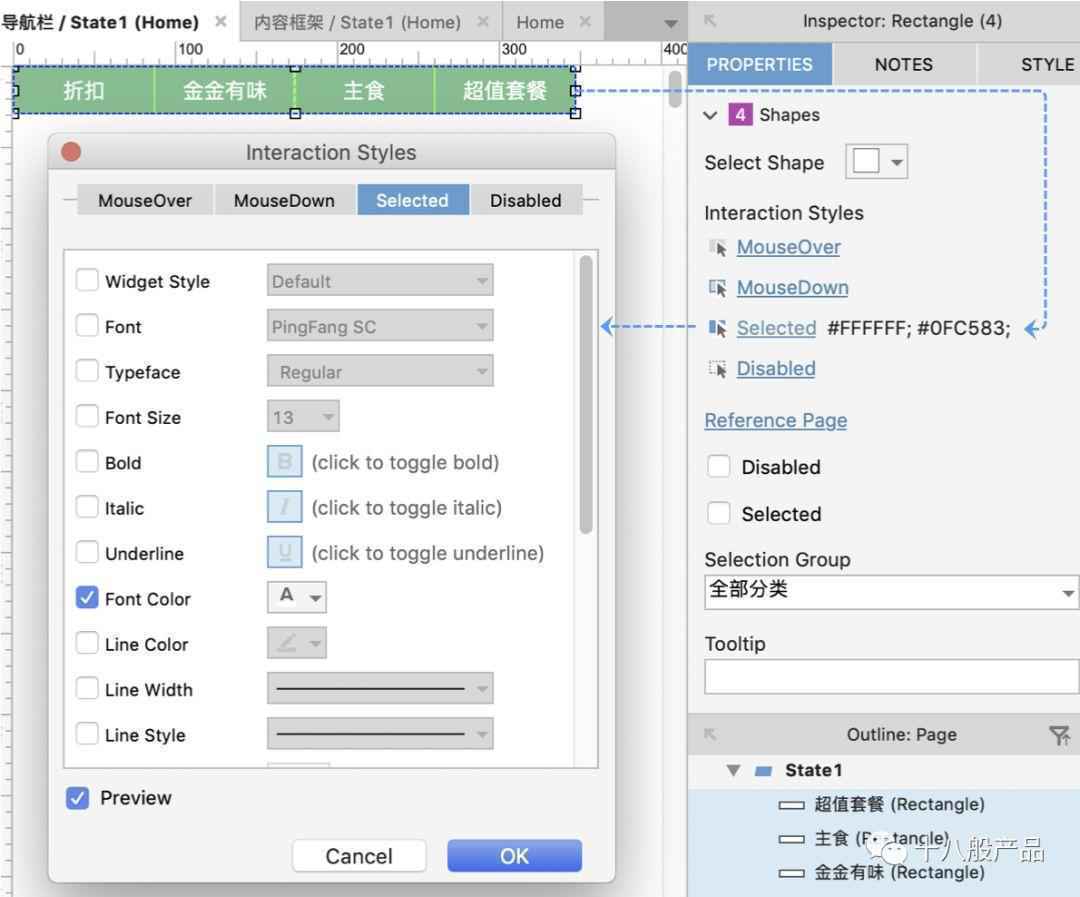This screenshot has height=897, width=1080.
Task: Click the Cancel button
Action: tap(359, 856)
